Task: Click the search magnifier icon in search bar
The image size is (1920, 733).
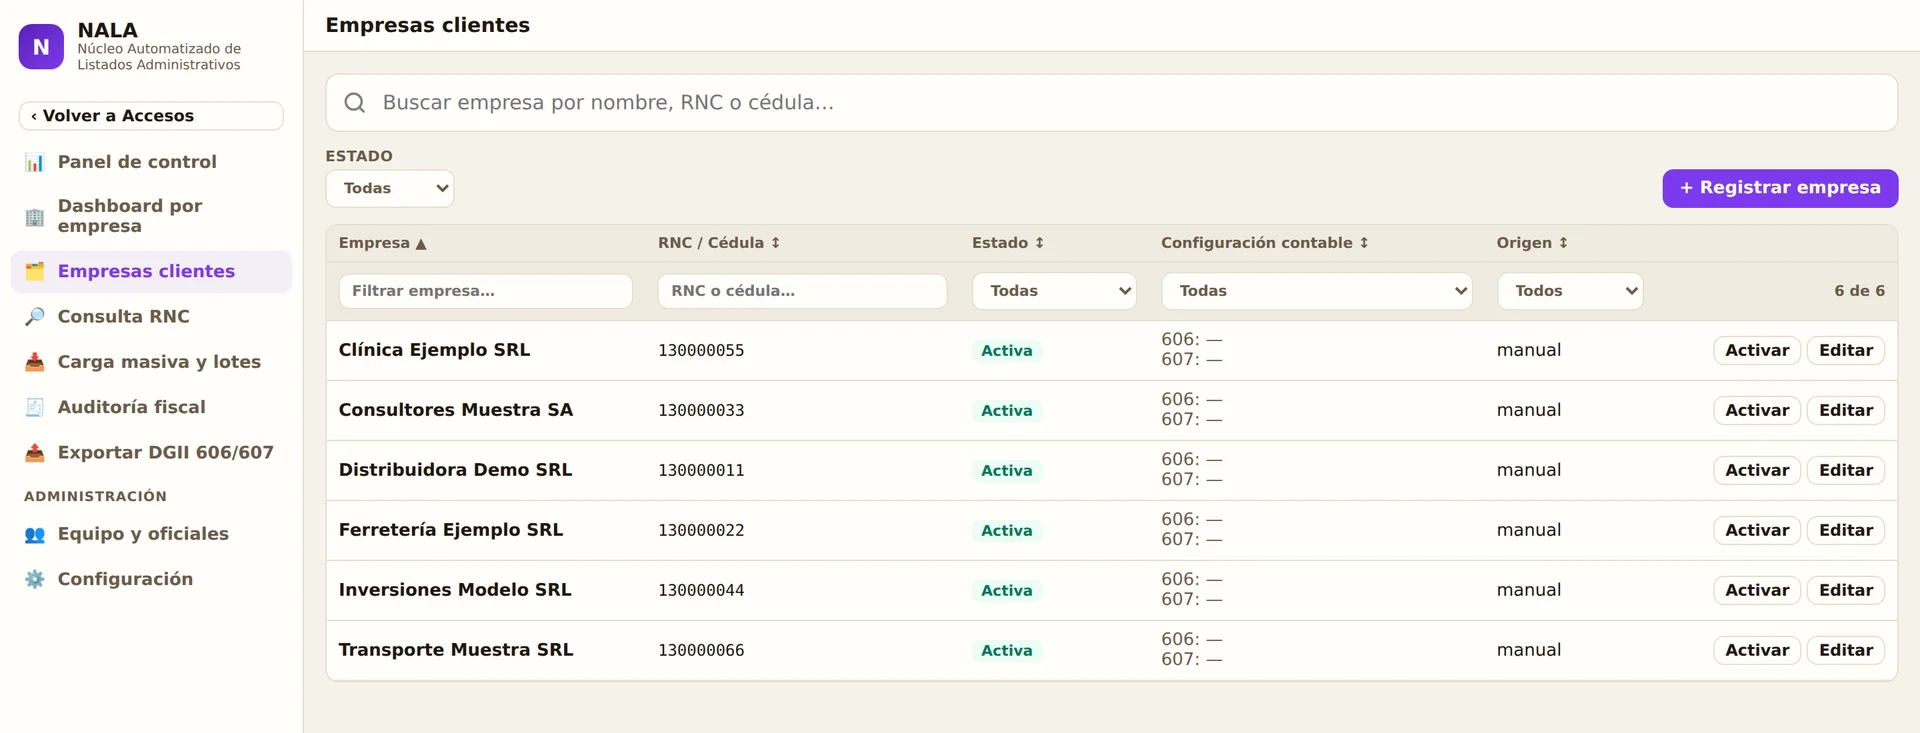Action: (355, 102)
